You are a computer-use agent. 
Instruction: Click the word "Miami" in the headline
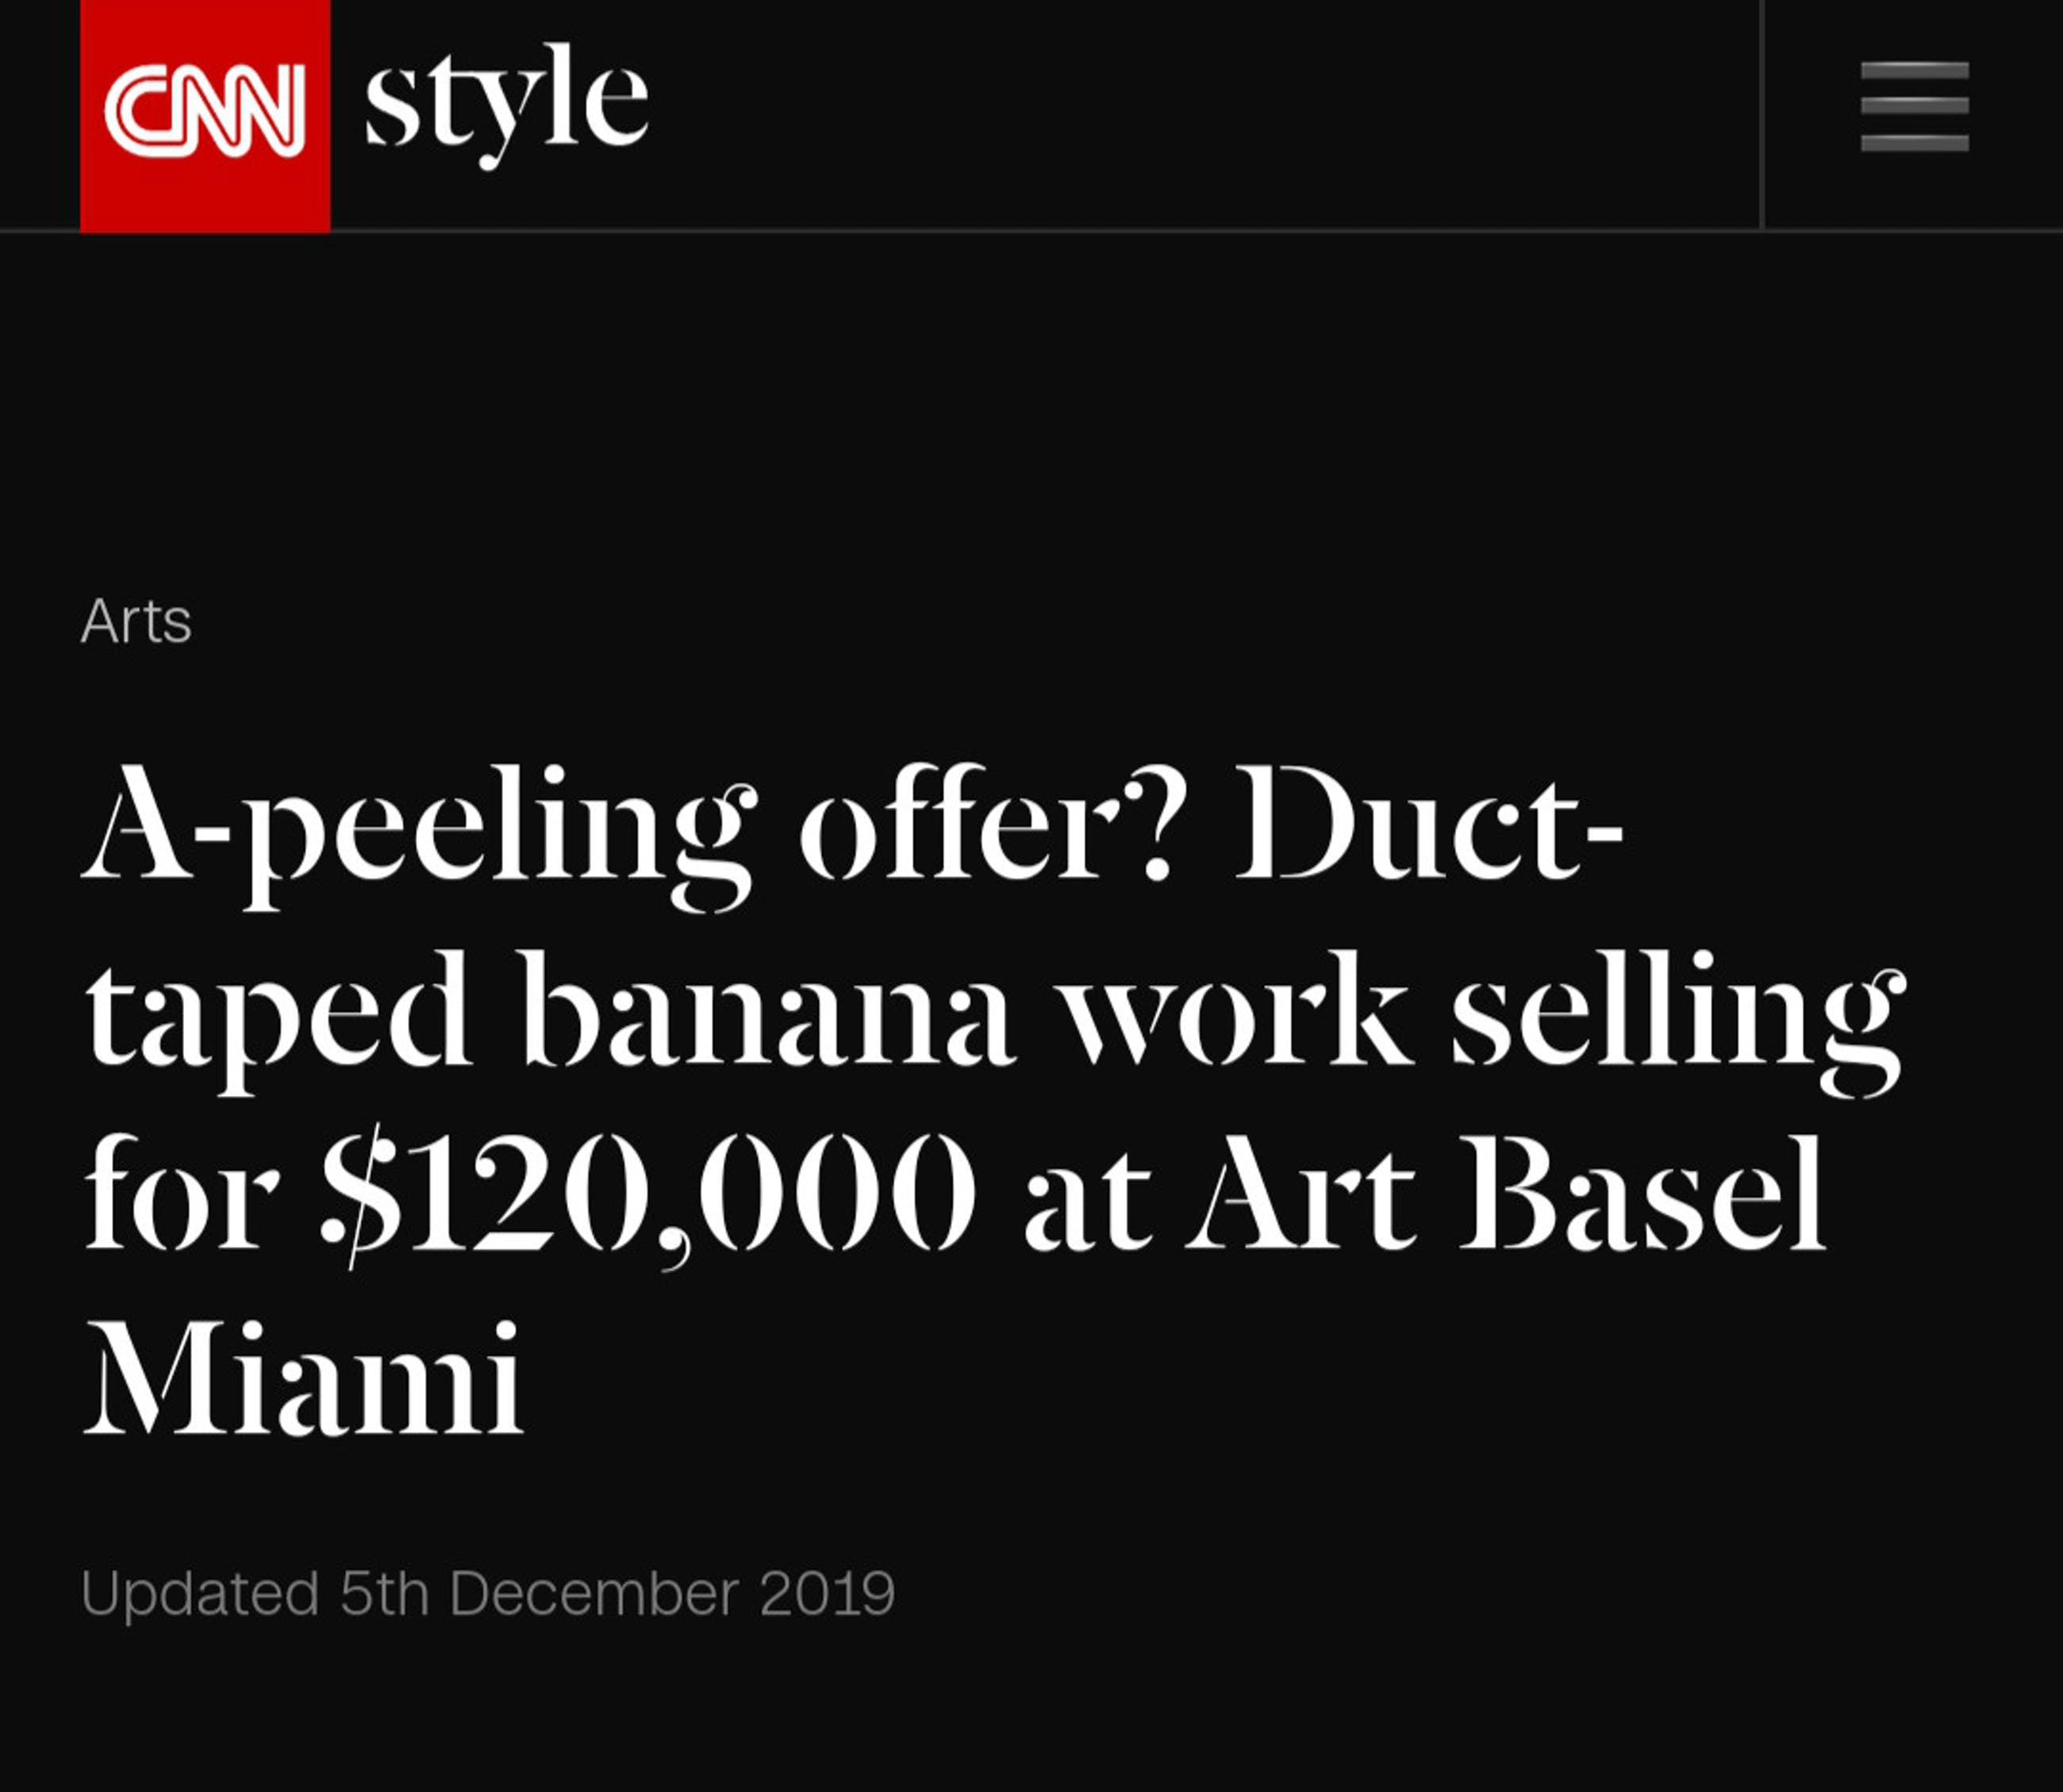coord(303,1380)
